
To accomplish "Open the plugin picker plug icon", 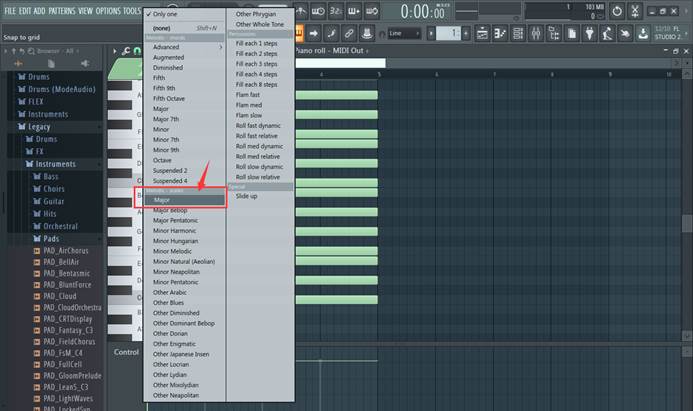I will [589, 33].
